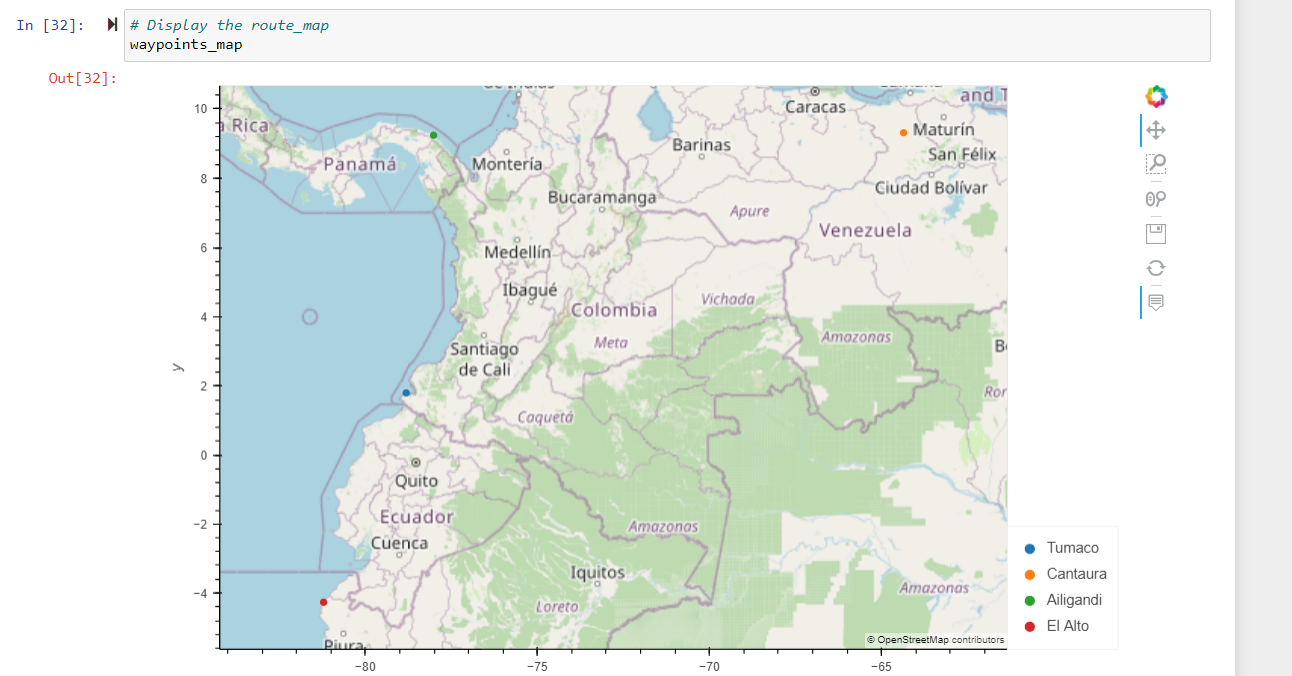Screen dimensions: 1292x676
Task: Click the Venezuela label on the map
Action: (865, 230)
